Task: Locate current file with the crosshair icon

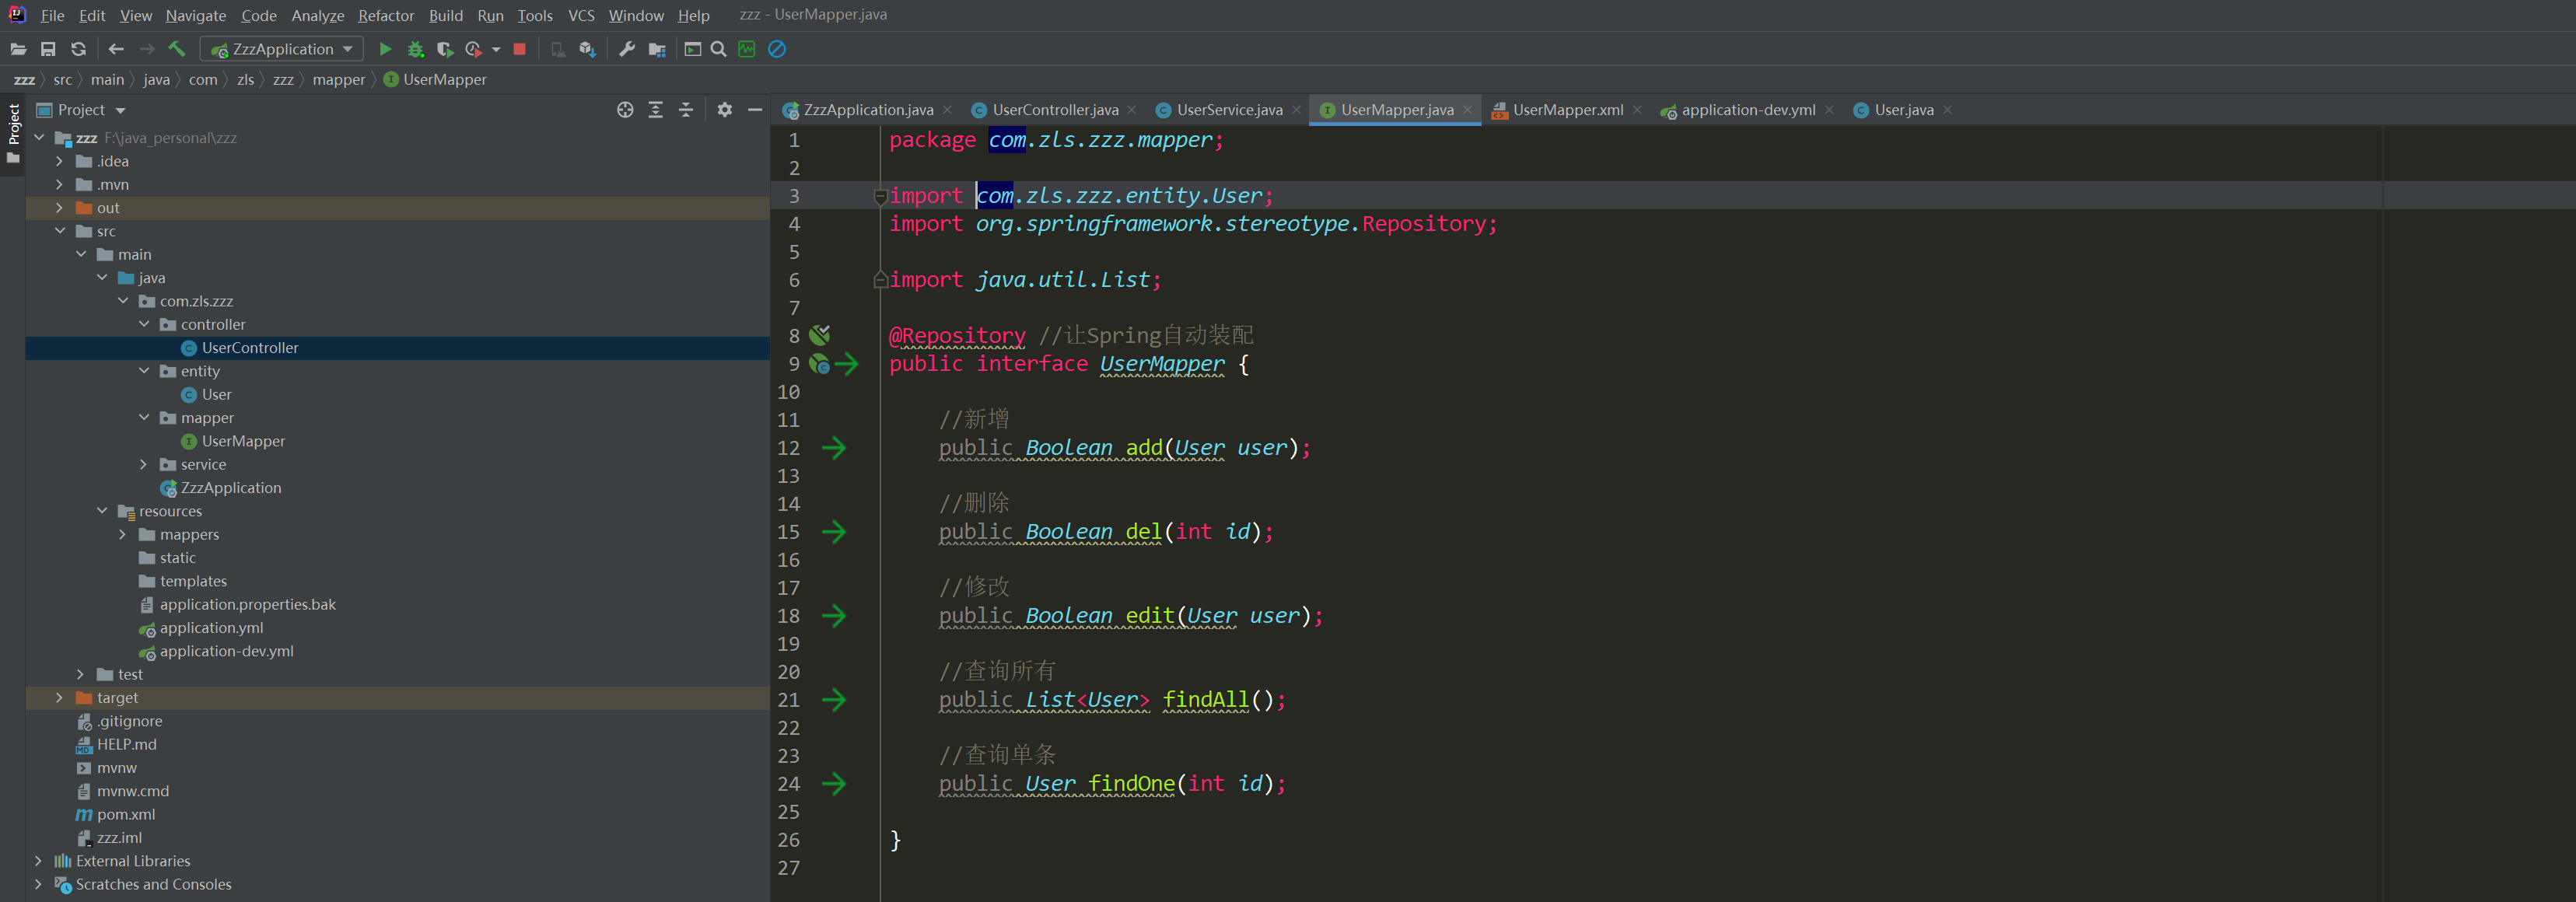Action: pos(625,110)
